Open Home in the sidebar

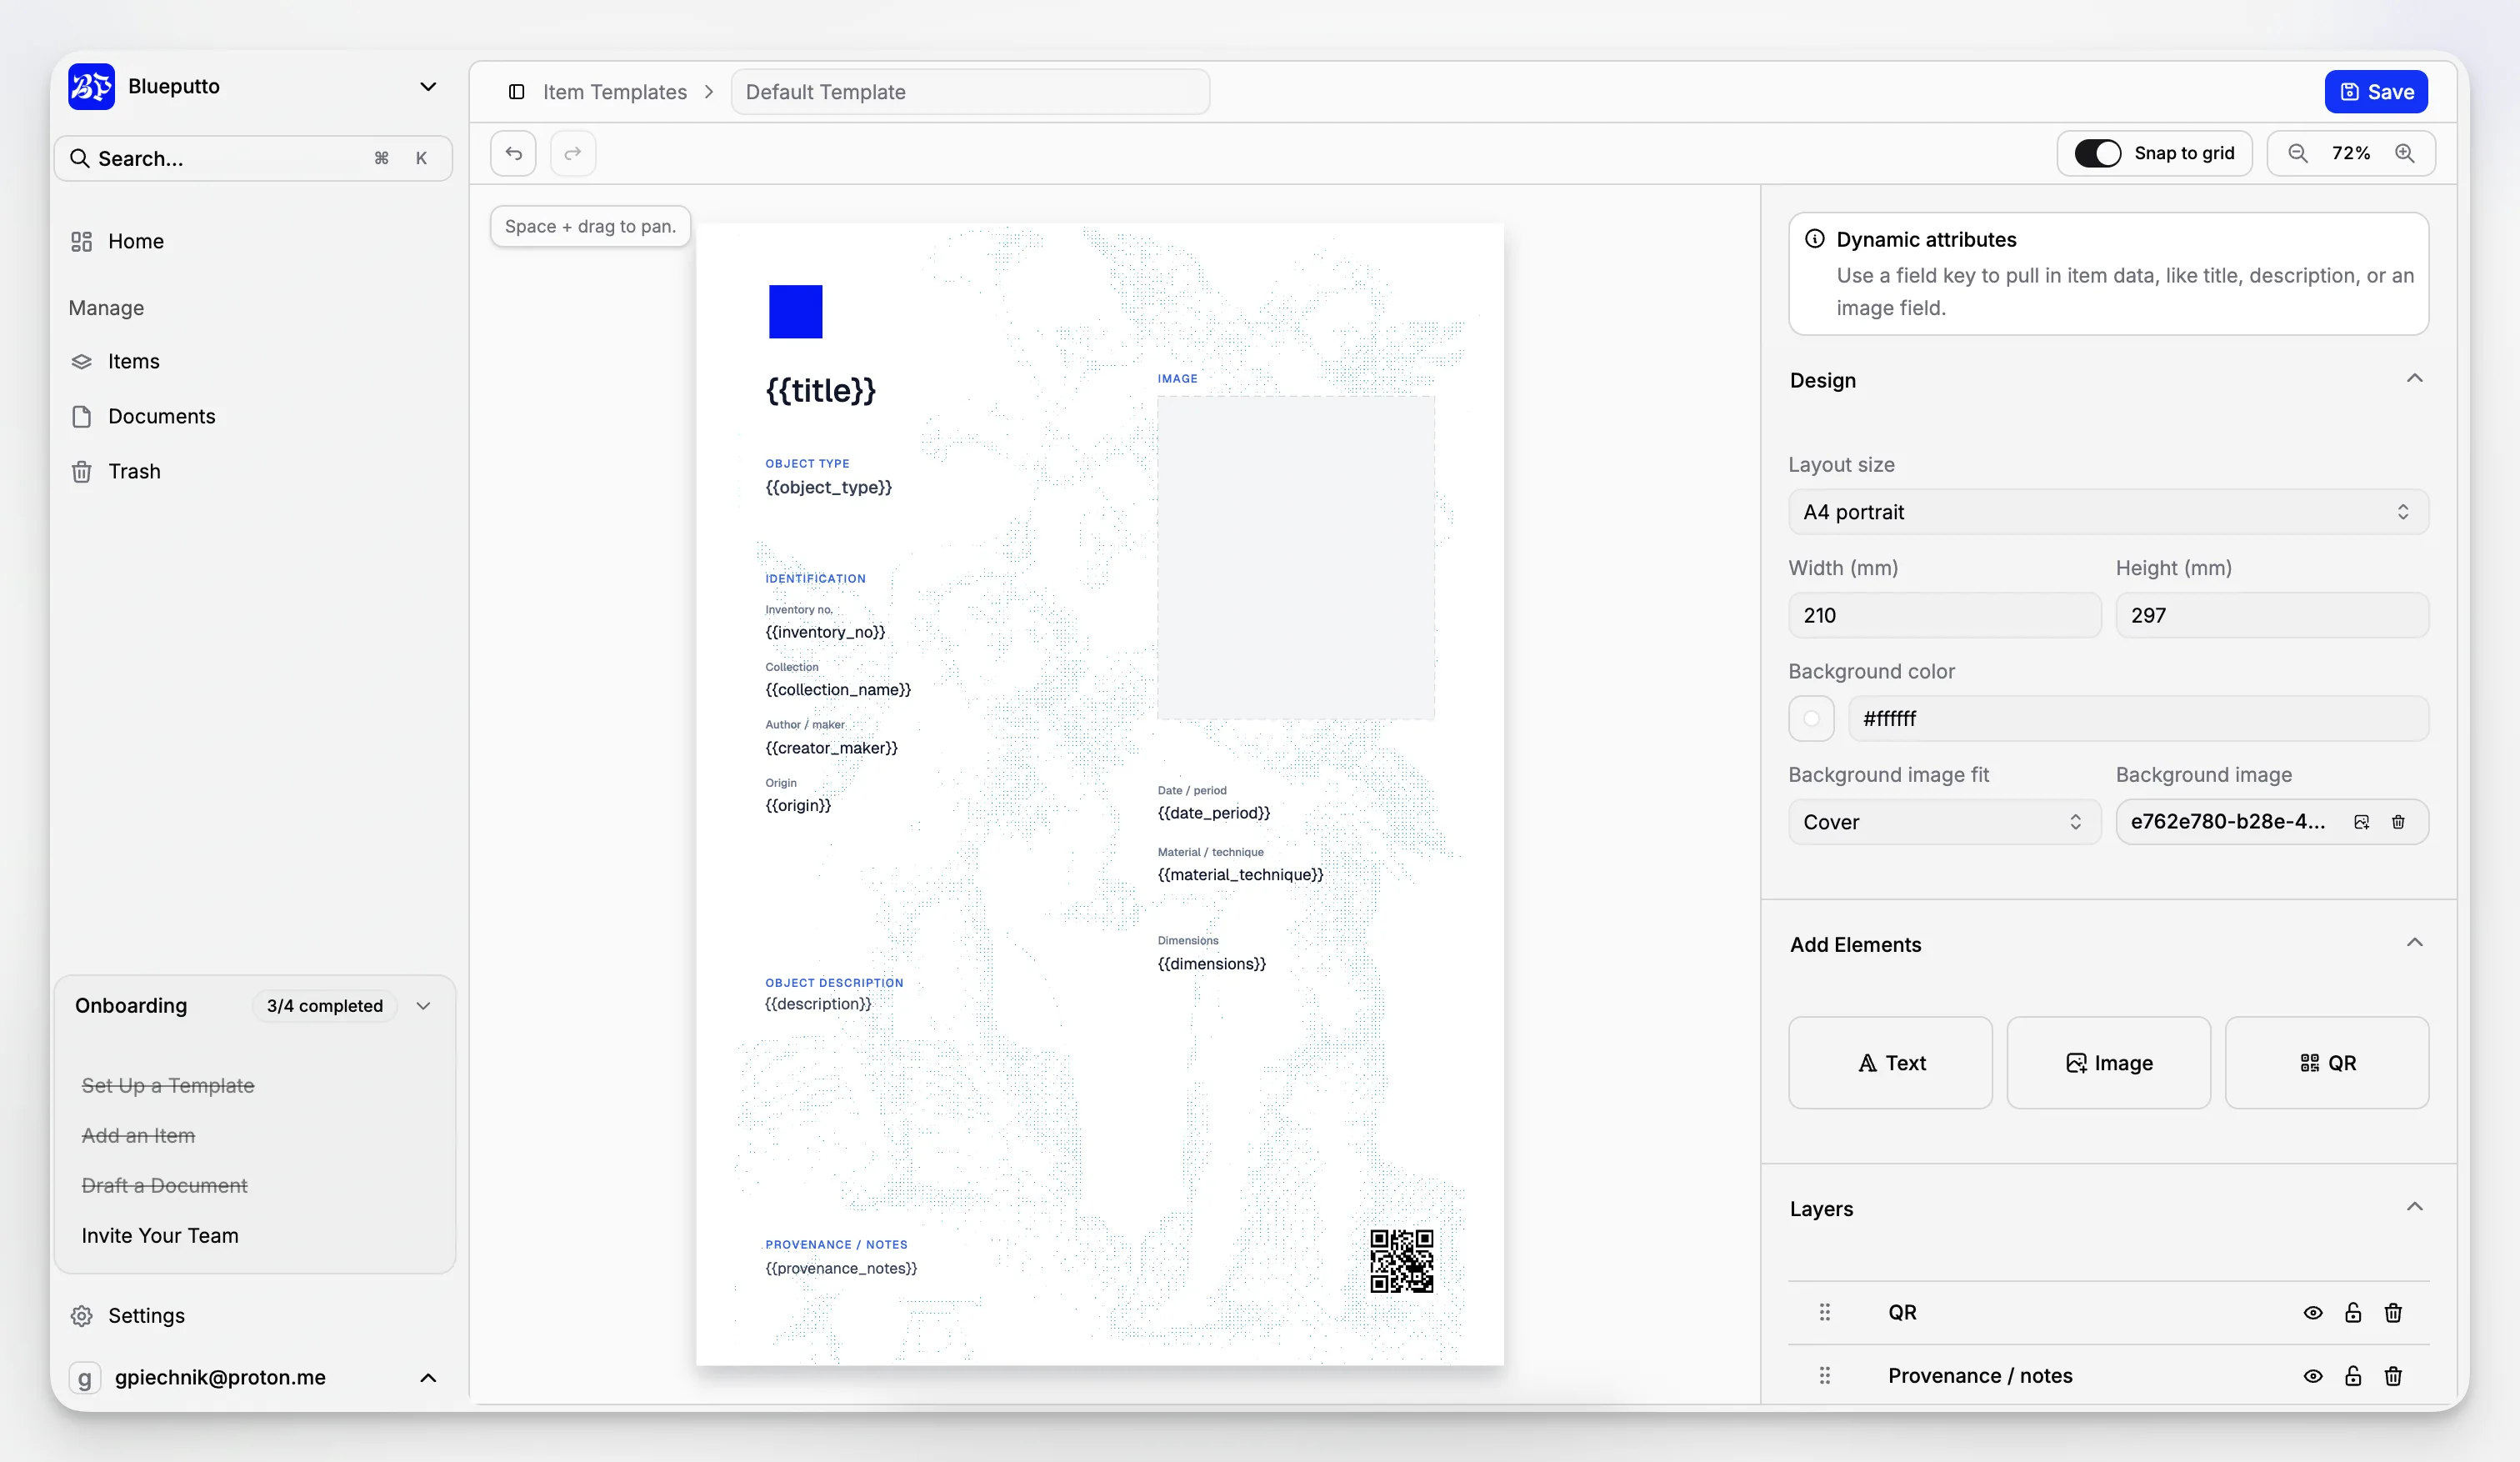click(x=136, y=241)
